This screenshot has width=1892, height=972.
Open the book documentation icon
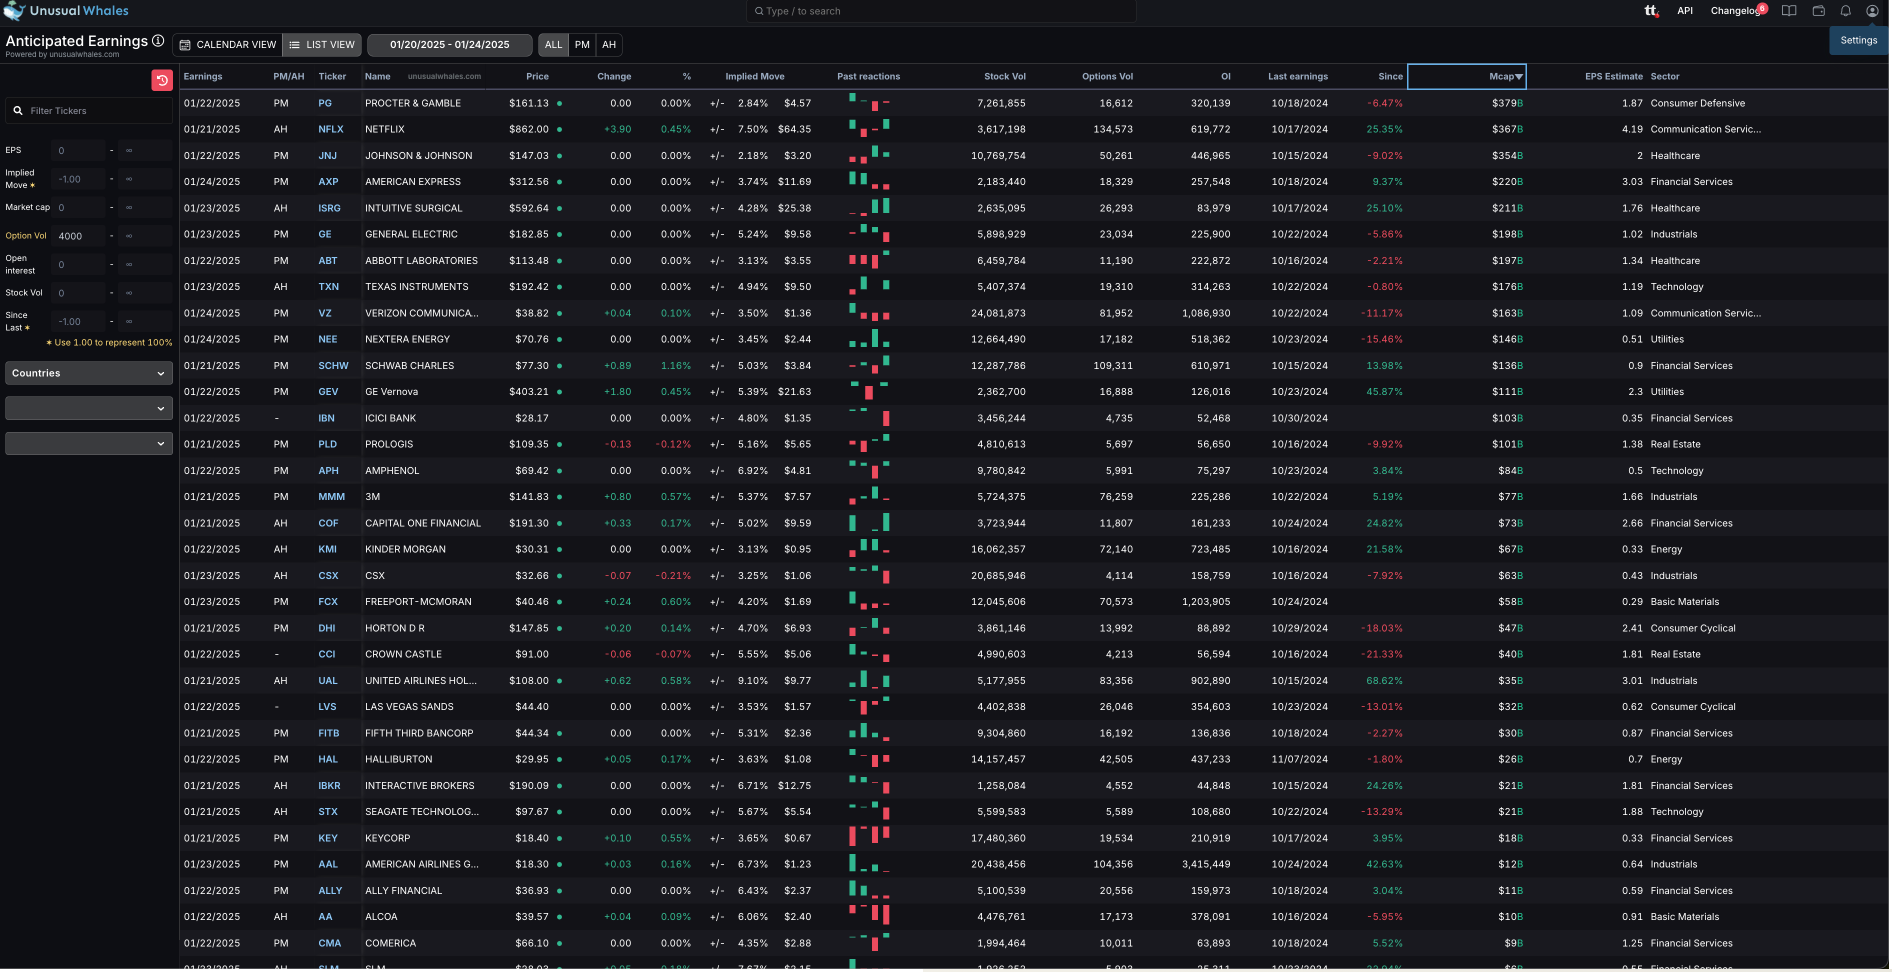pyautogui.click(x=1789, y=11)
